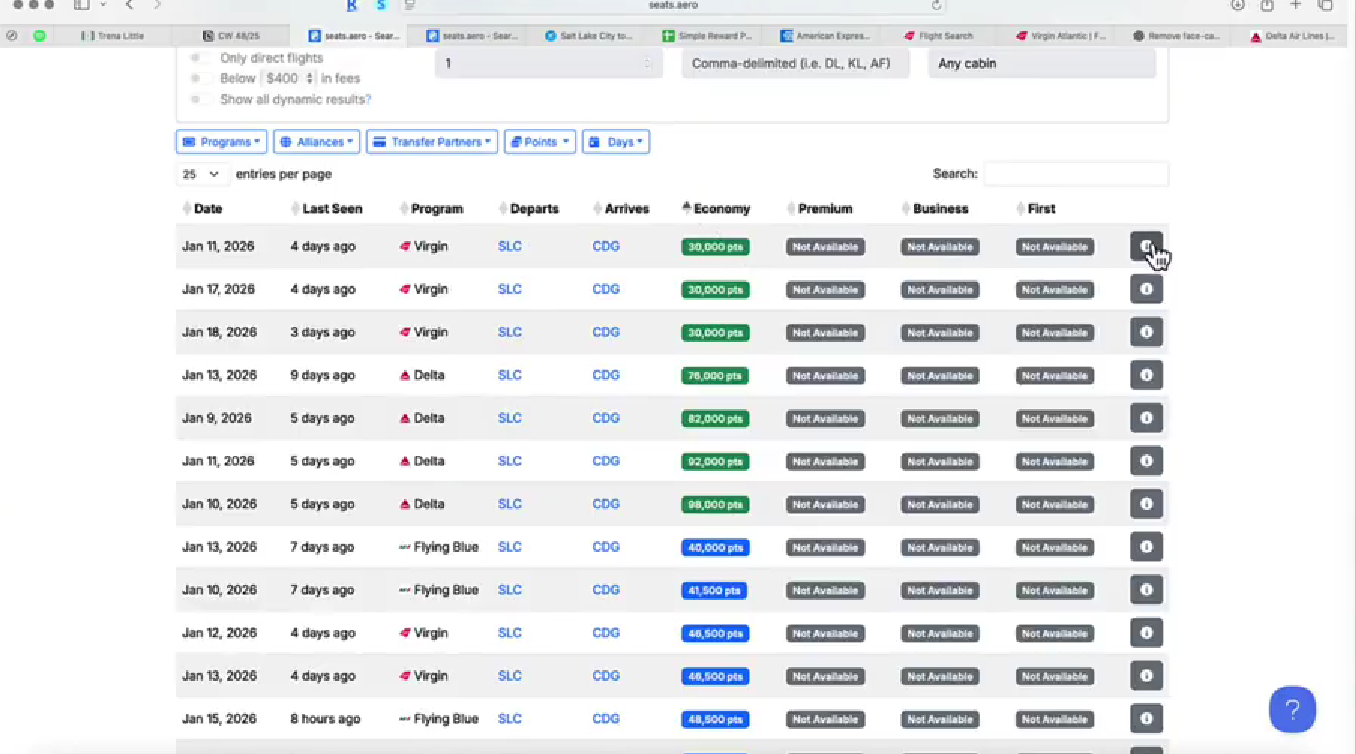Switch to the CW 48/25 tab
Viewport: 1356px width, 754px height.
pyautogui.click(x=231, y=36)
